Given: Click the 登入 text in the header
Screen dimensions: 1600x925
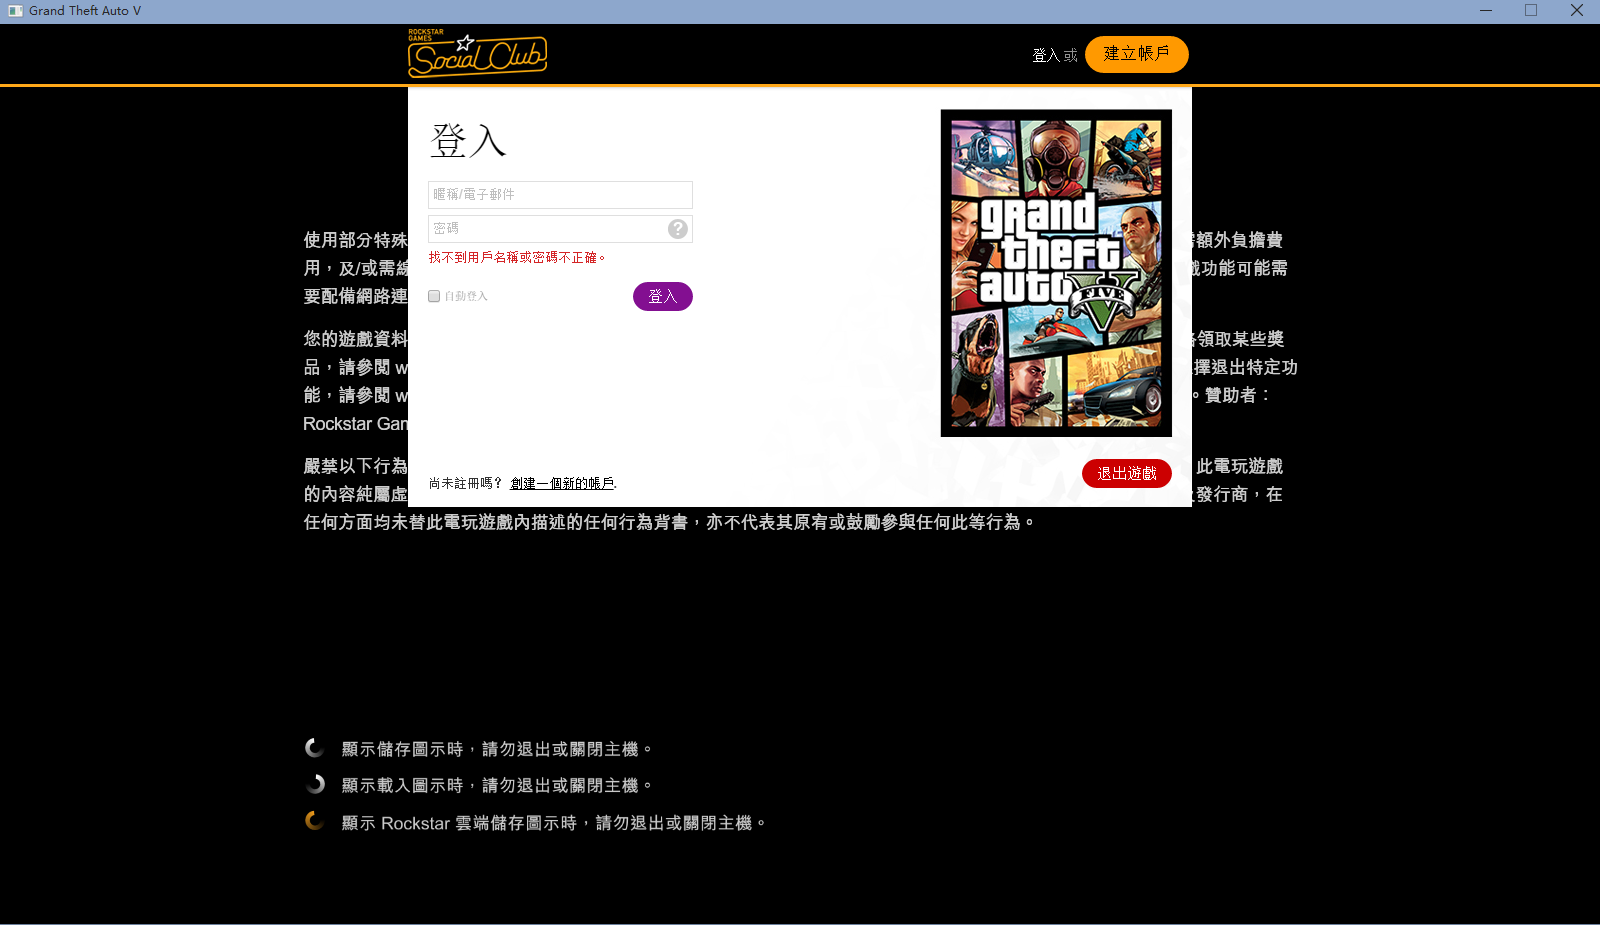Looking at the screenshot, I should tap(1046, 55).
